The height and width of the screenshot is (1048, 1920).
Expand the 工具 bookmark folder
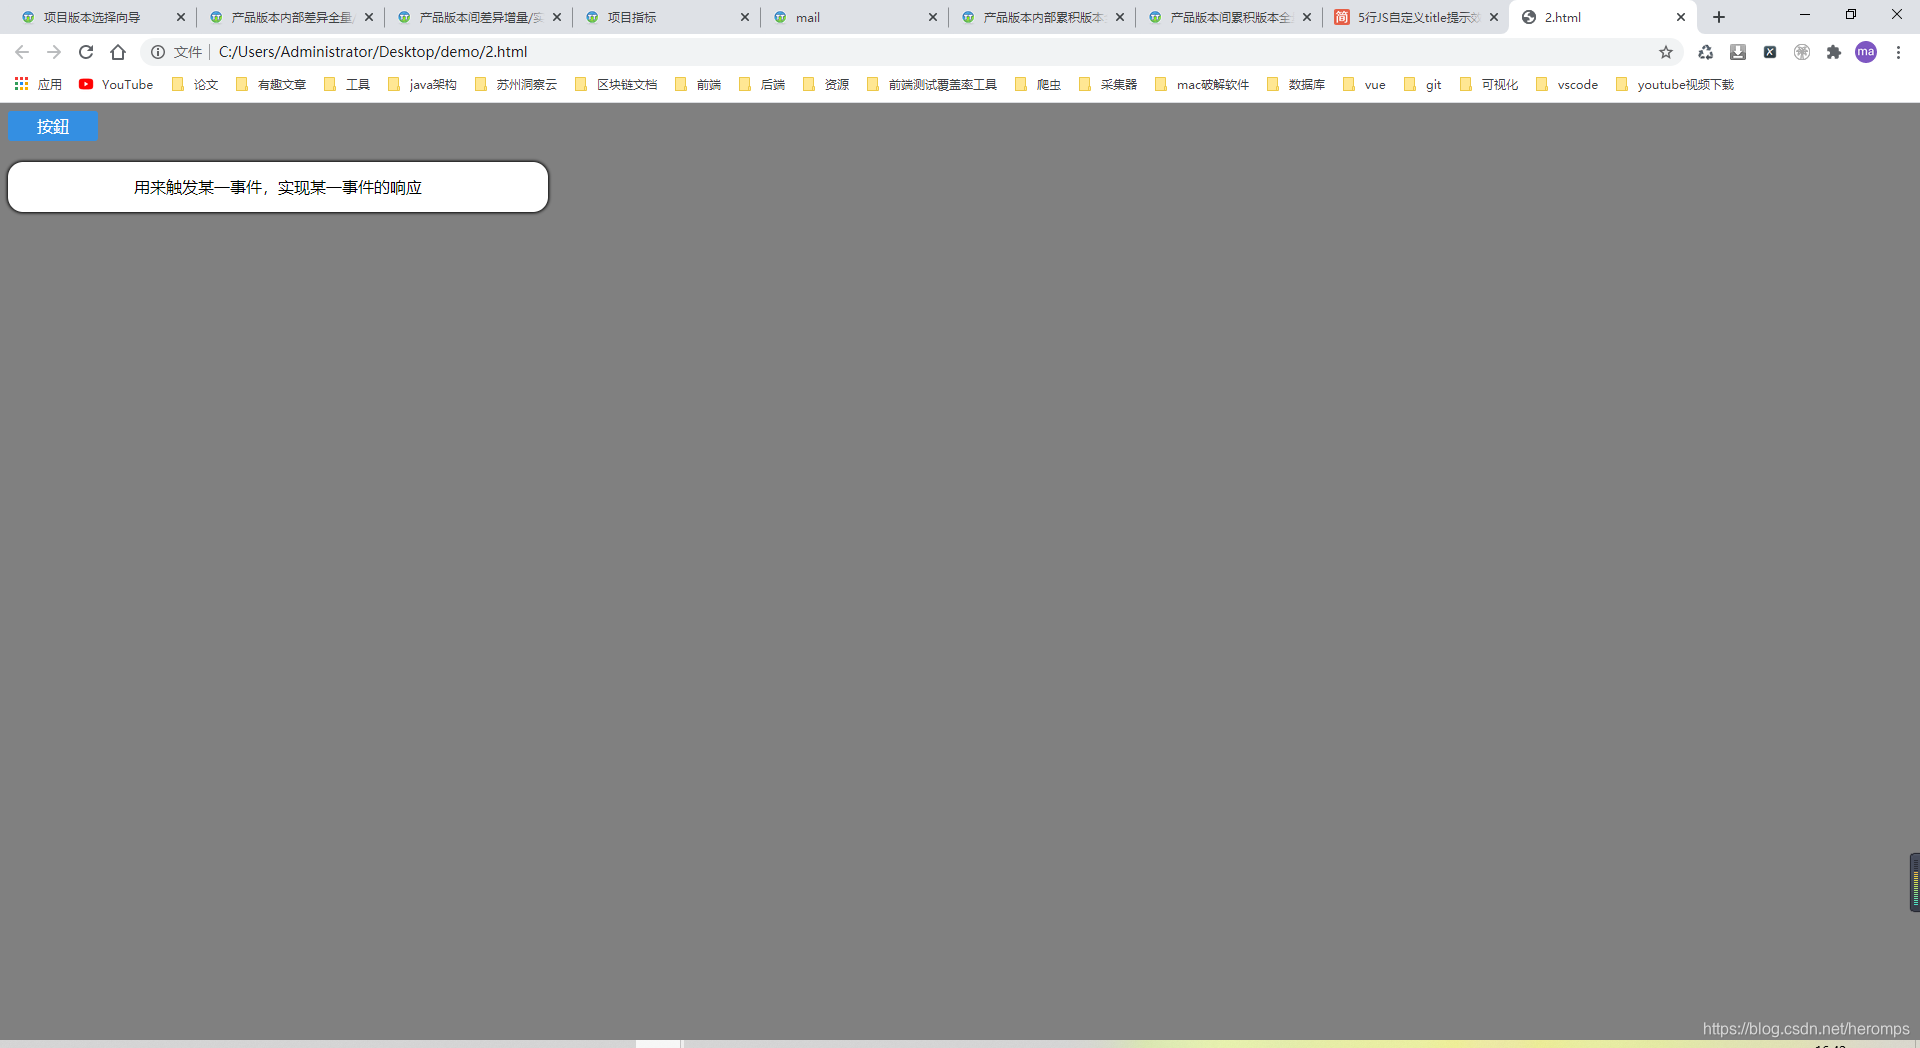(347, 85)
